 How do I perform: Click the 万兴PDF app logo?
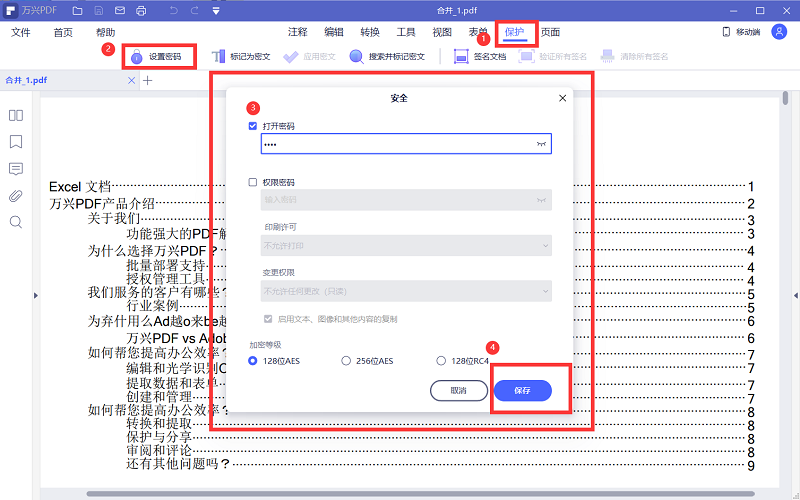click(10, 11)
